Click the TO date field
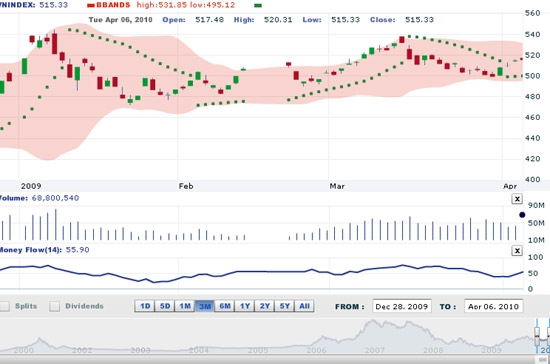 [494, 306]
